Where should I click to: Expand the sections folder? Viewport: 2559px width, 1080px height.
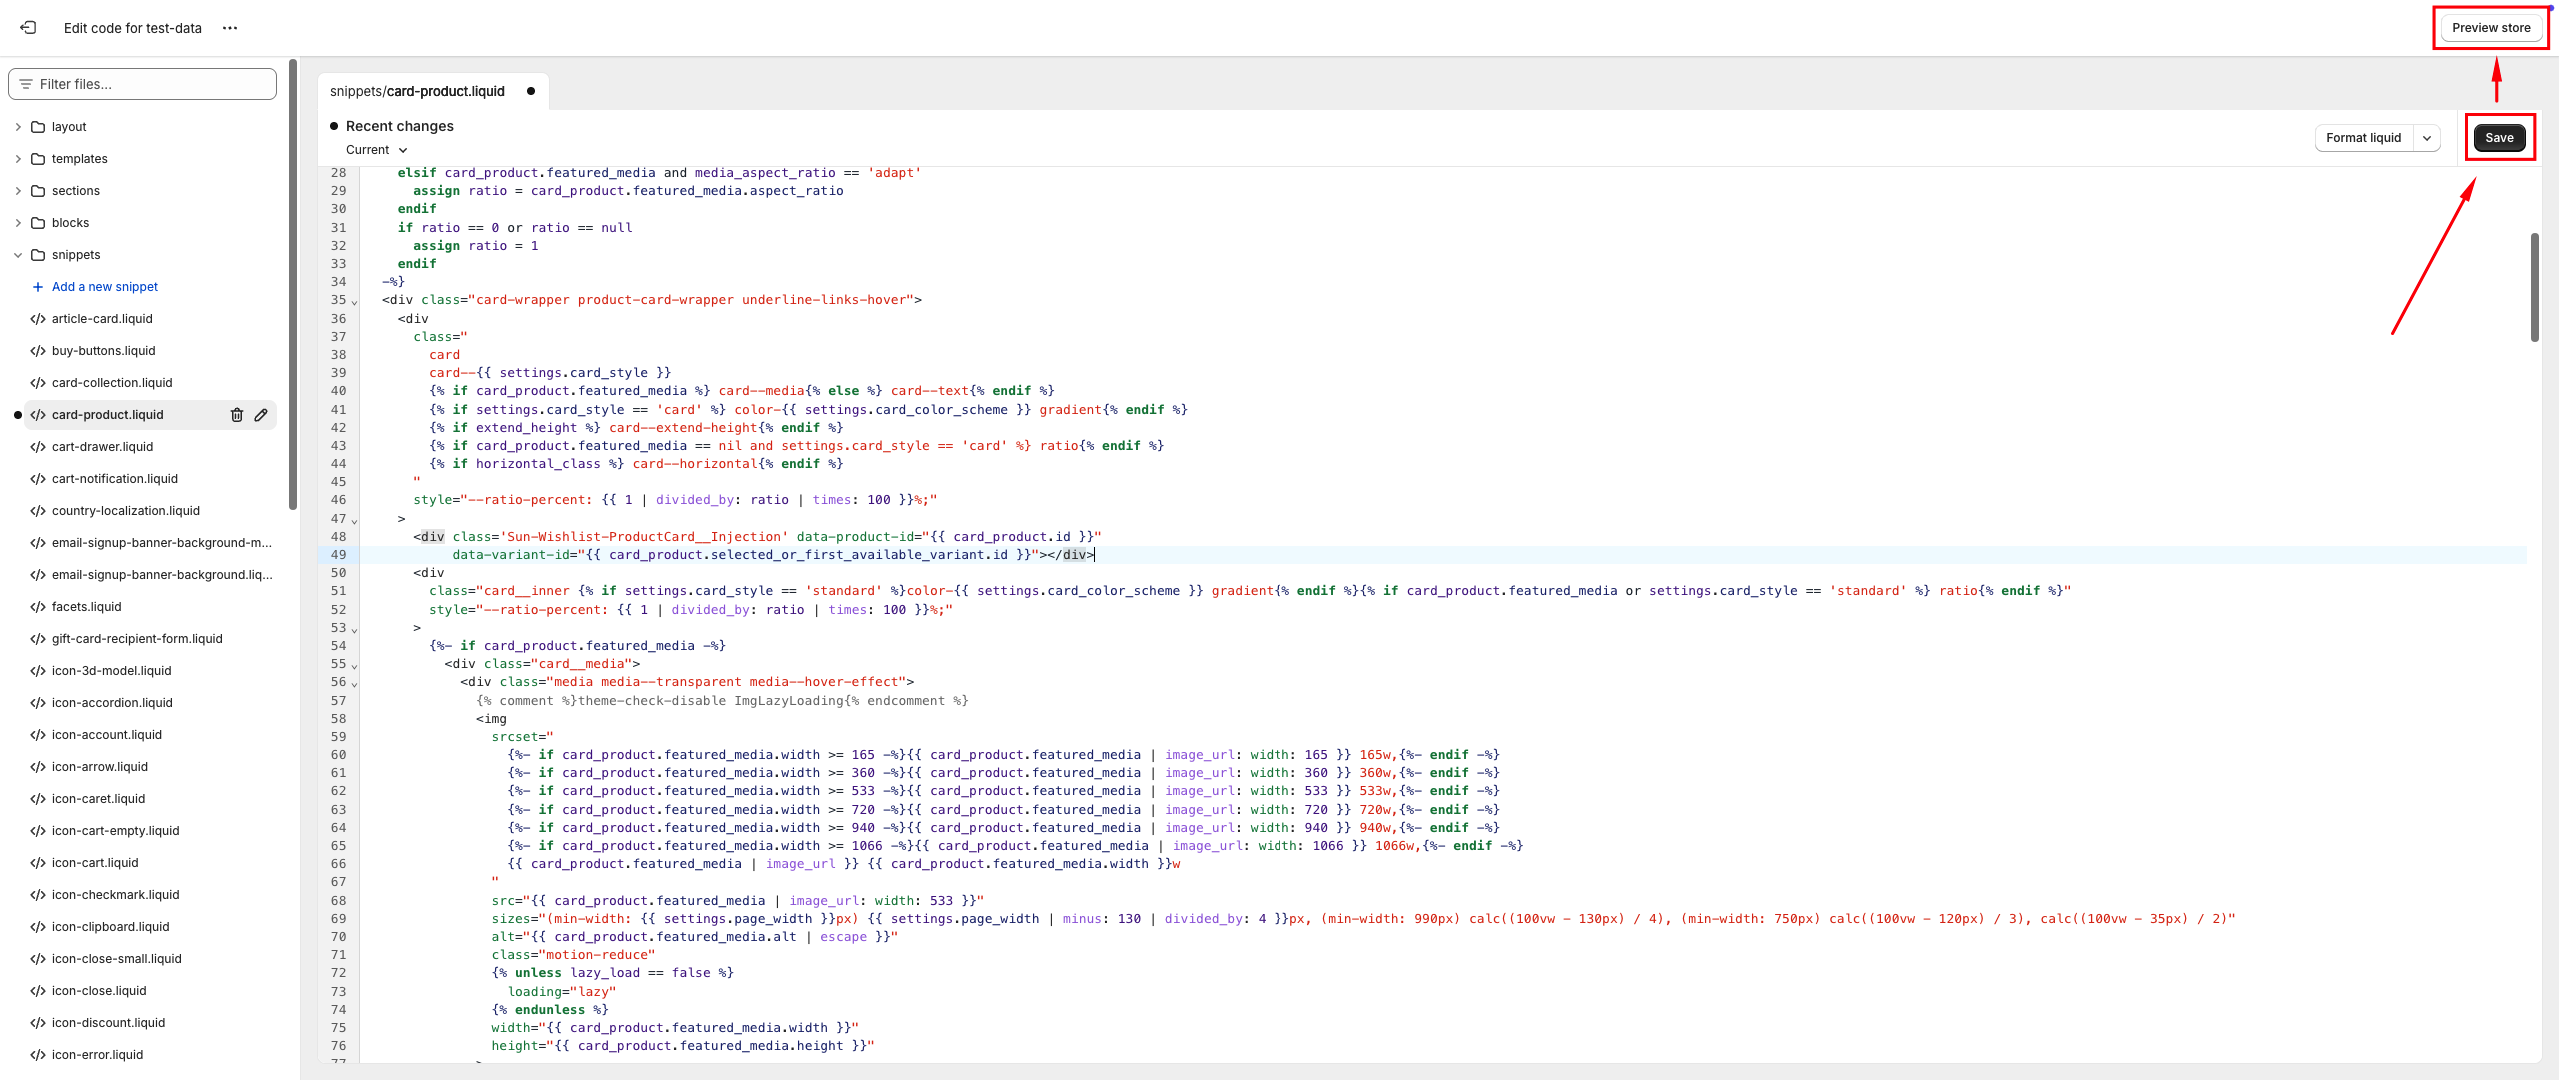(x=18, y=191)
